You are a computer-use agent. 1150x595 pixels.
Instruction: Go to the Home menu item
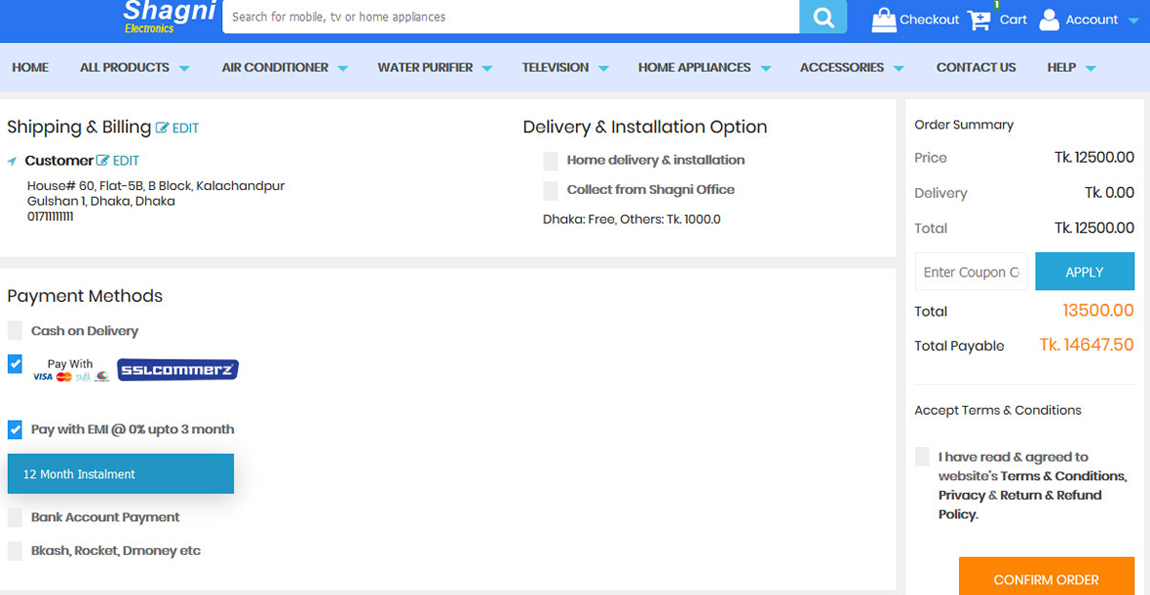30,68
